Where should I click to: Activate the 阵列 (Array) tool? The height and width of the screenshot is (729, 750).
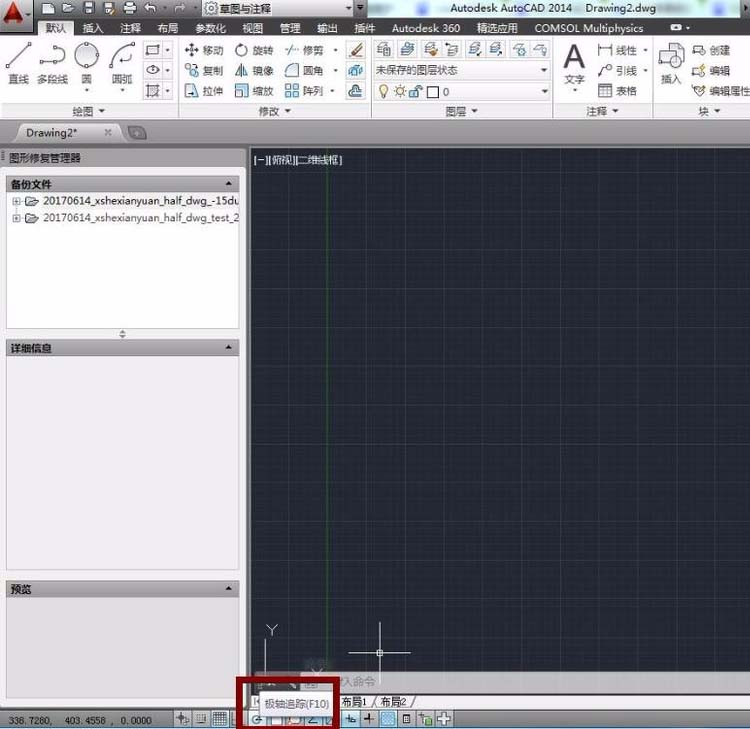[304, 91]
